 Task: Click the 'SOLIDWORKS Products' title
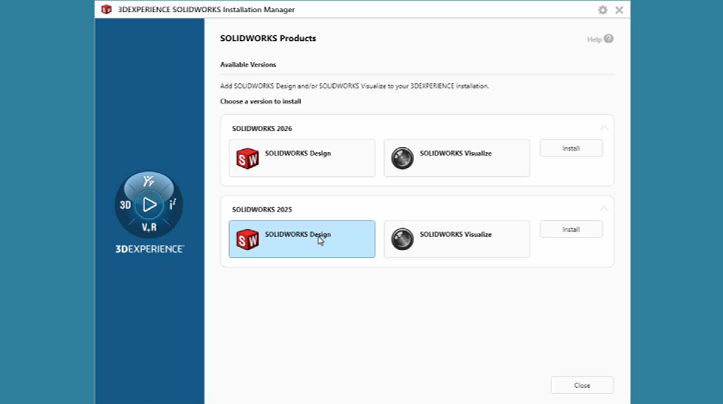point(268,38)
